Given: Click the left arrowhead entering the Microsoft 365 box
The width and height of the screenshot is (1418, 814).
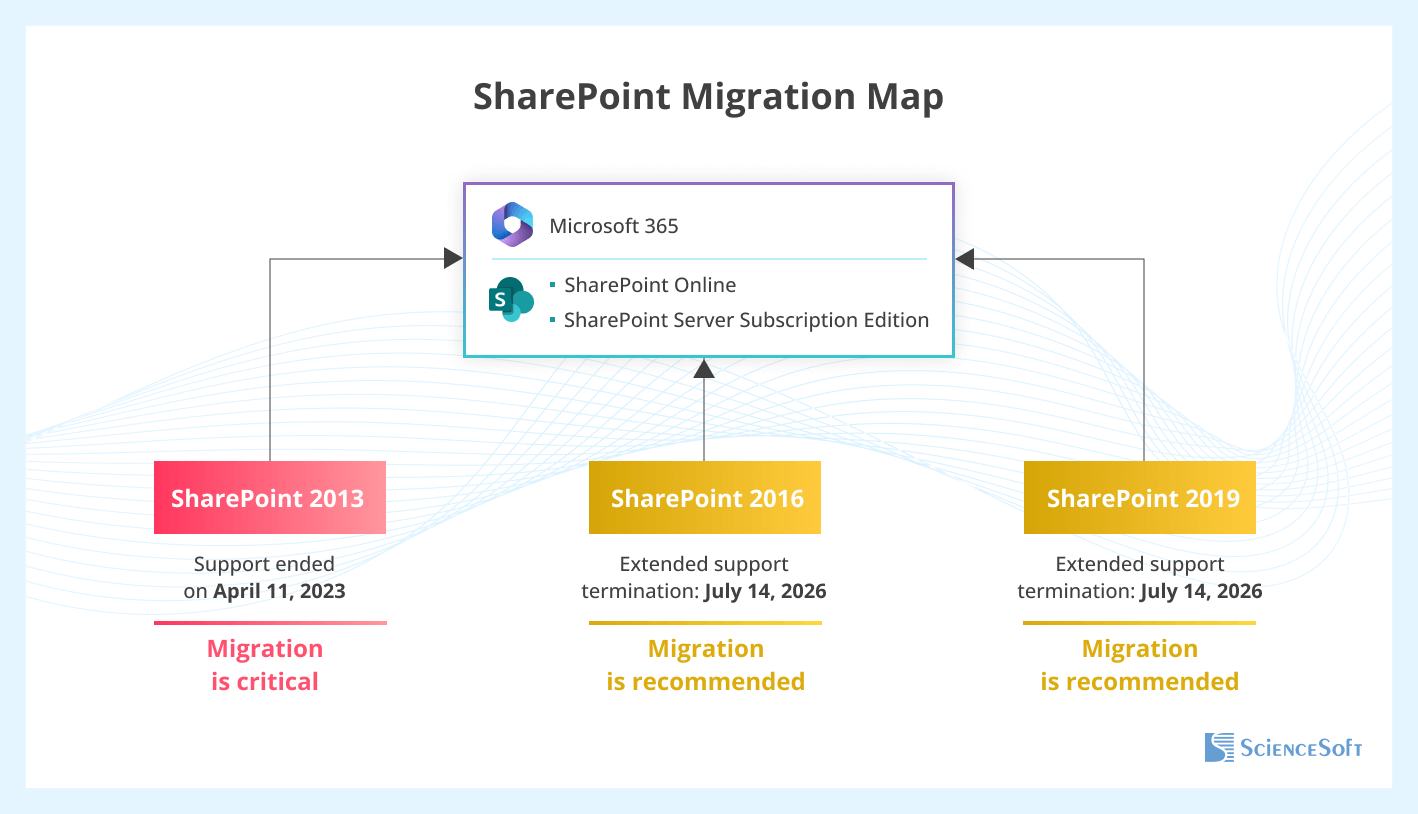Looking at the screenshot, I should coord(452,257).
